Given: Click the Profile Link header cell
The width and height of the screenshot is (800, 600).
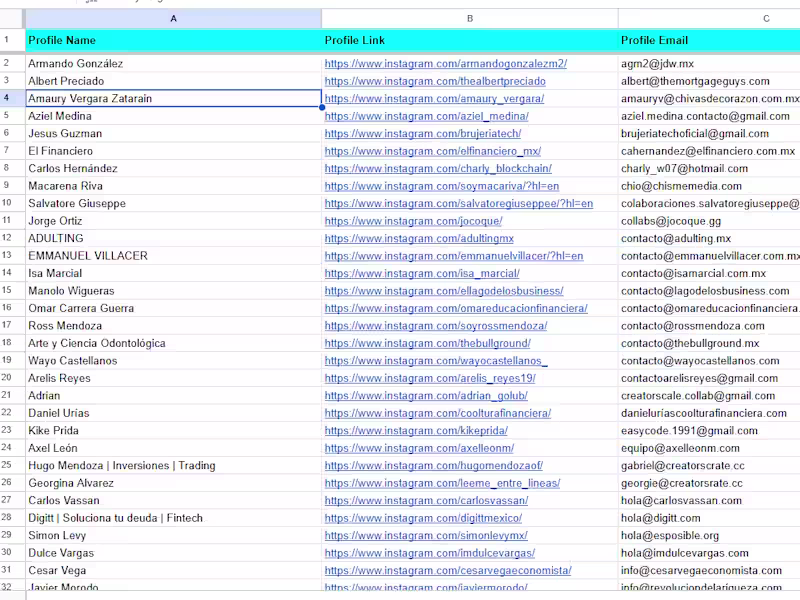Looking at the screenshot, I should tap(470, 40).
